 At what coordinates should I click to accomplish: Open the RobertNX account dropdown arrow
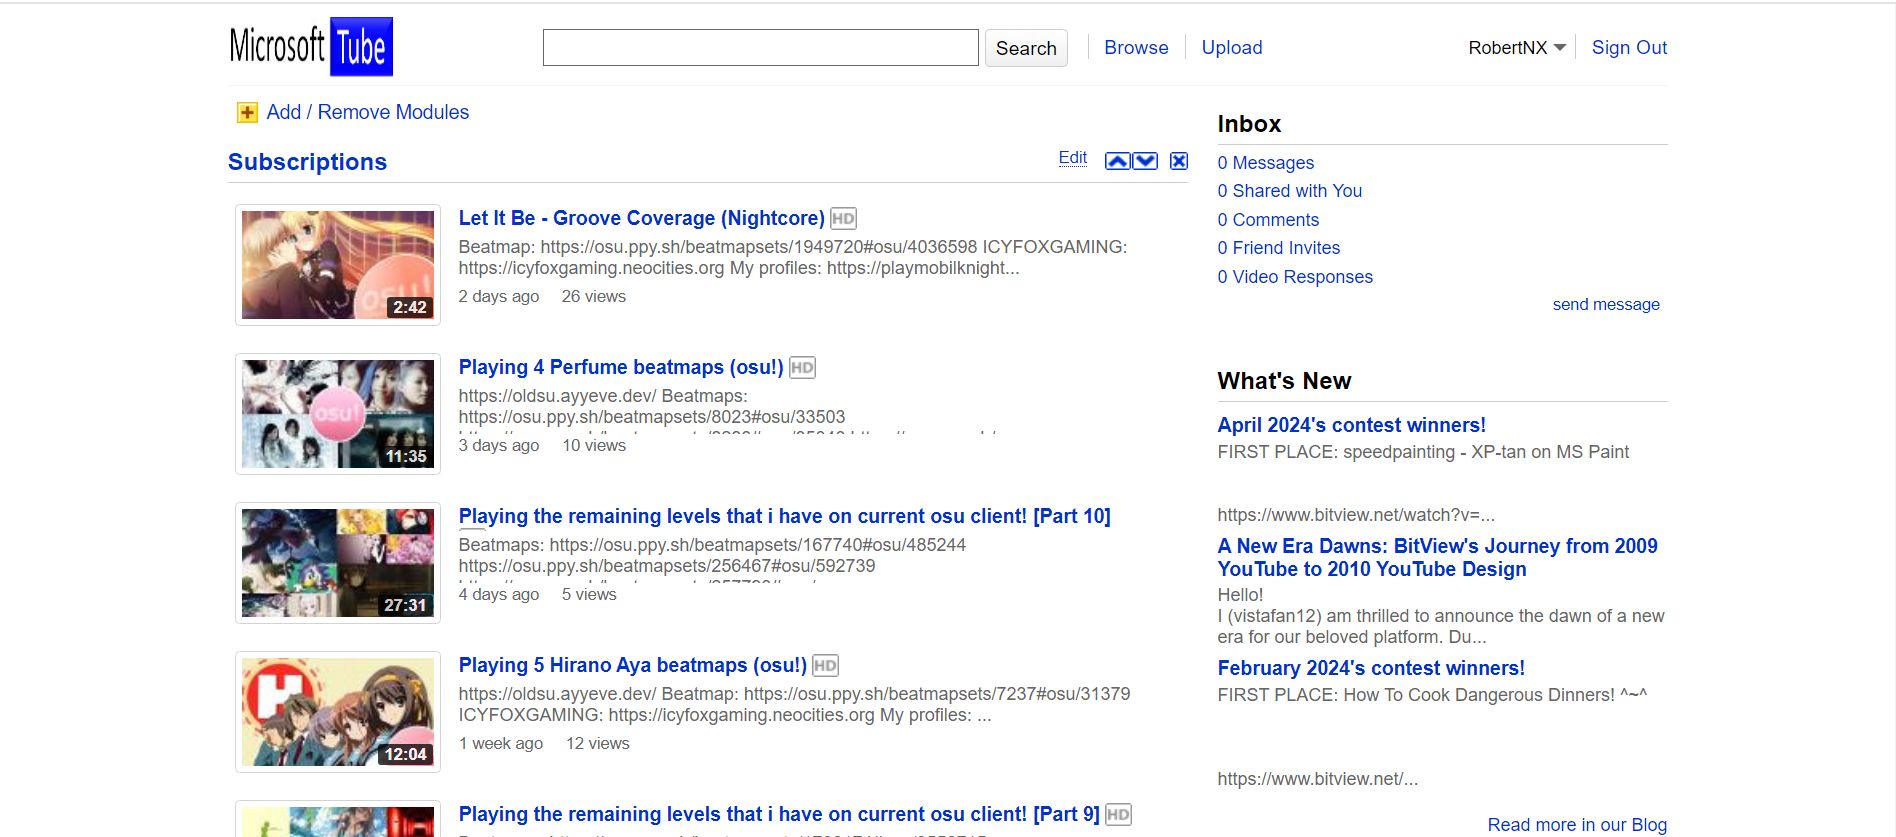(1560, 48)
